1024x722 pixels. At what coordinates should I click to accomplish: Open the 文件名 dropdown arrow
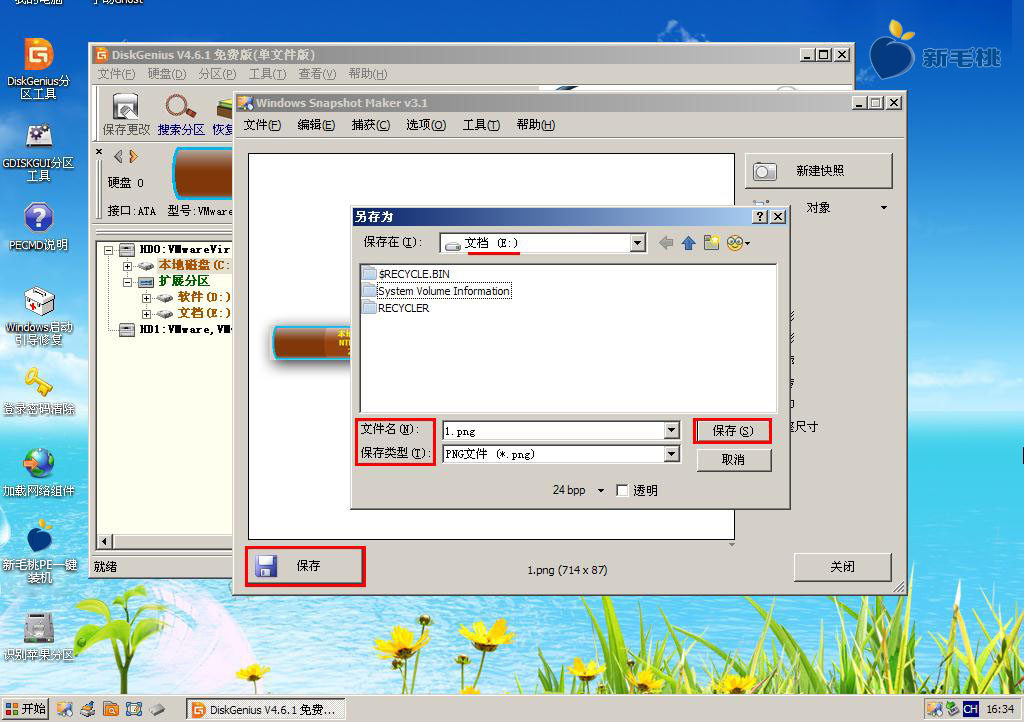pyautogui.click(x=672, y=430)
